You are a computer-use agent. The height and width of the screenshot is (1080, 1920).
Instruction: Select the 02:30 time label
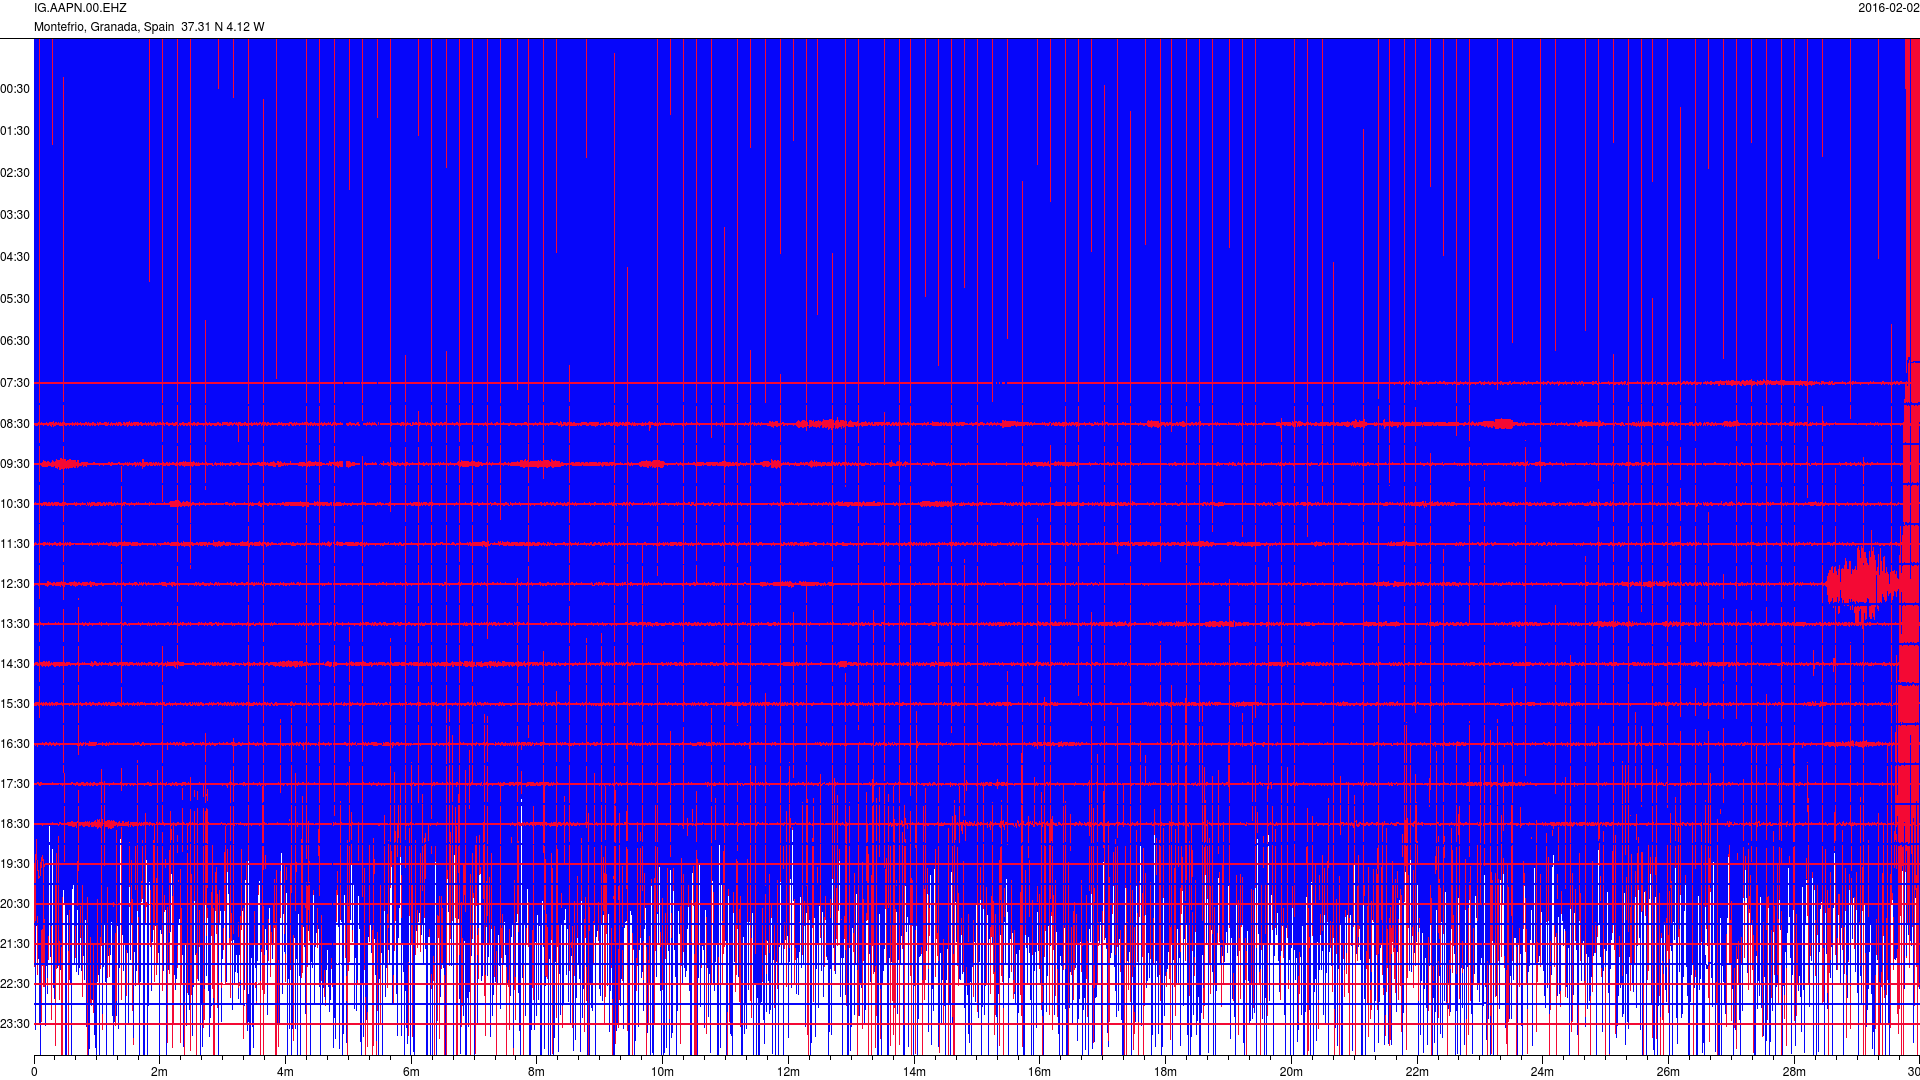[15, 173]
